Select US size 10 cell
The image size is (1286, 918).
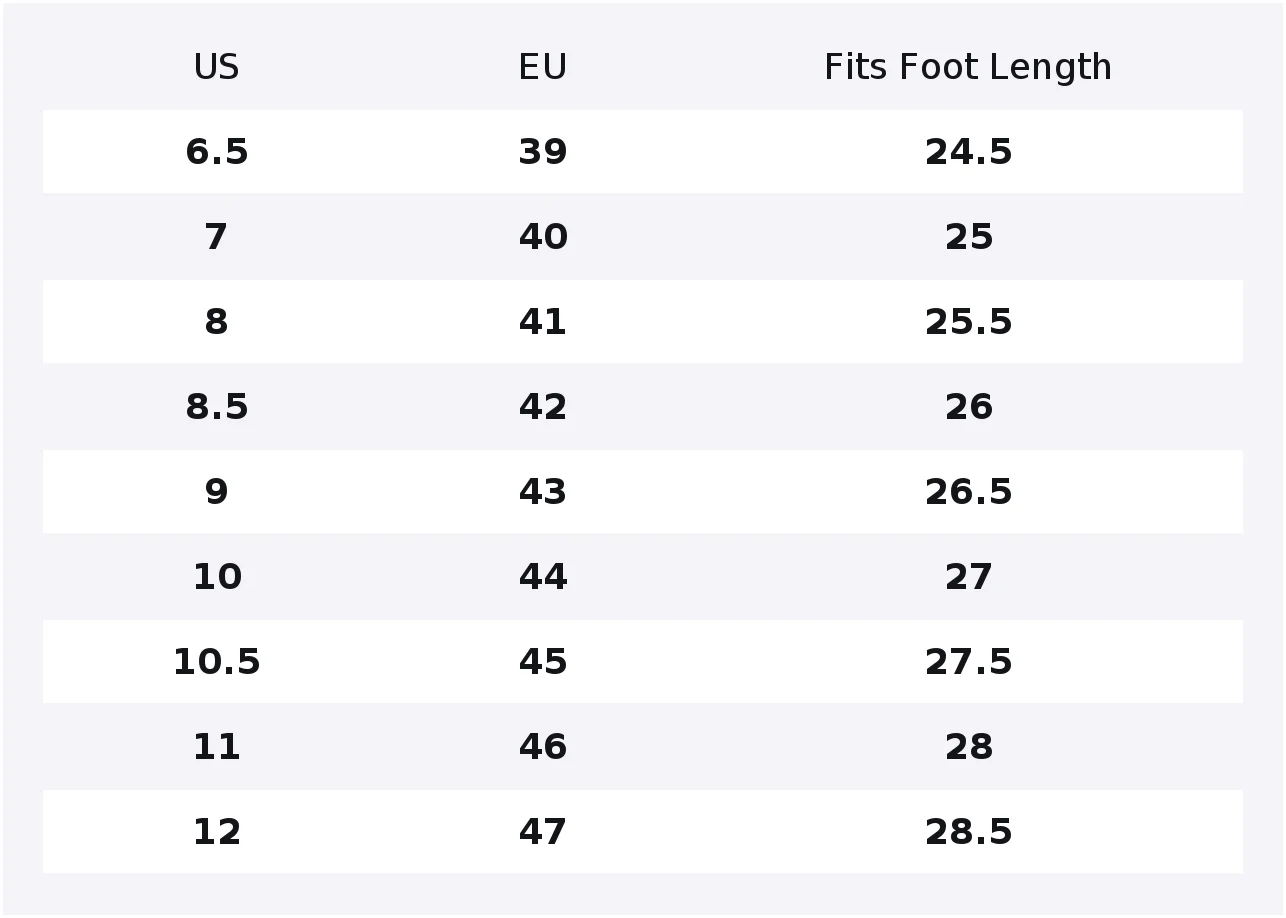[216, 577]
